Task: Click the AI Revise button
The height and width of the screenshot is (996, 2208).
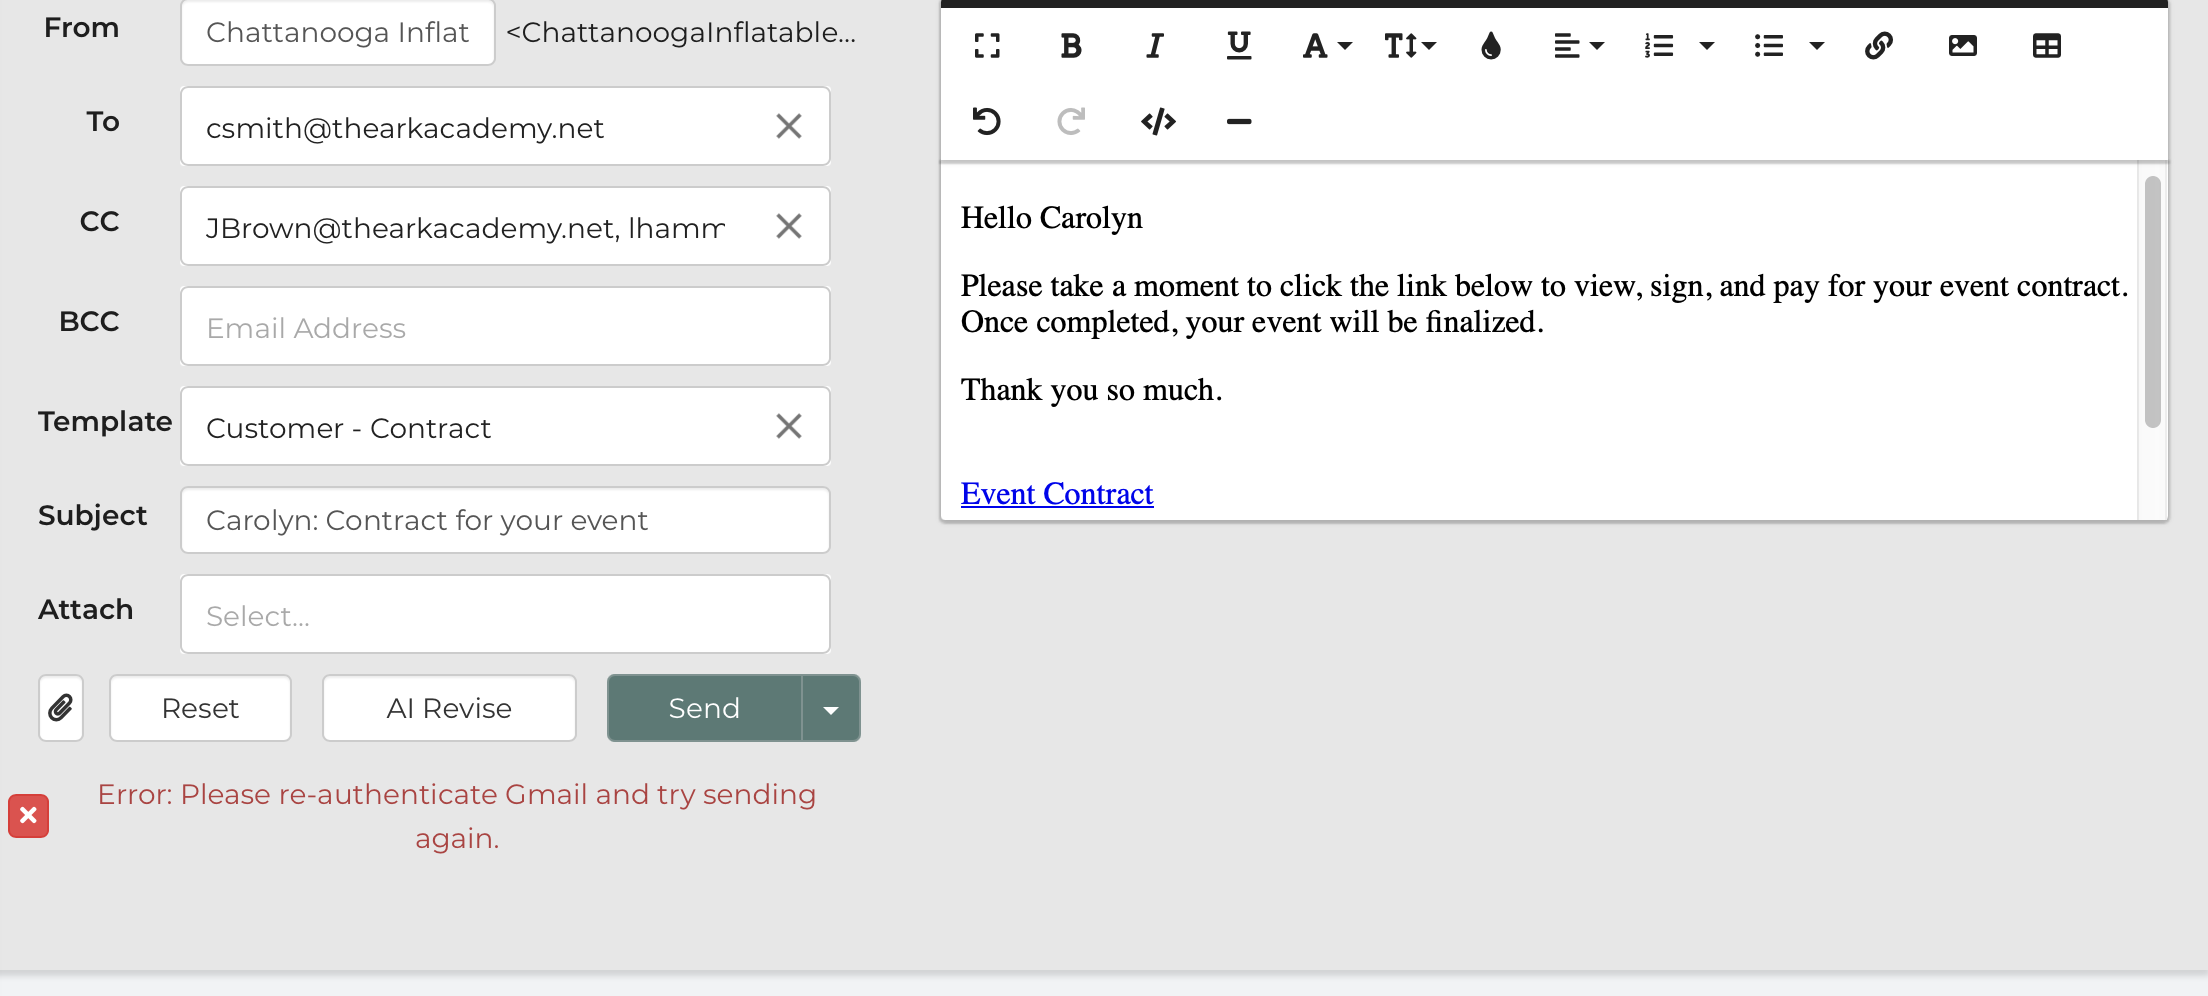Action: 449,708
